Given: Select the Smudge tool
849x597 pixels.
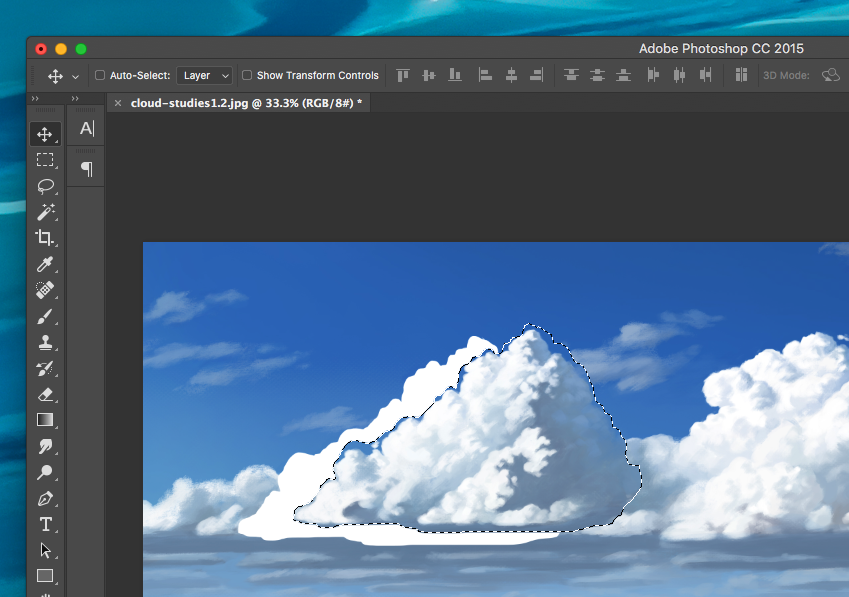Looking at the screenshot, I should pyautogui.click(x=45, y=446).
